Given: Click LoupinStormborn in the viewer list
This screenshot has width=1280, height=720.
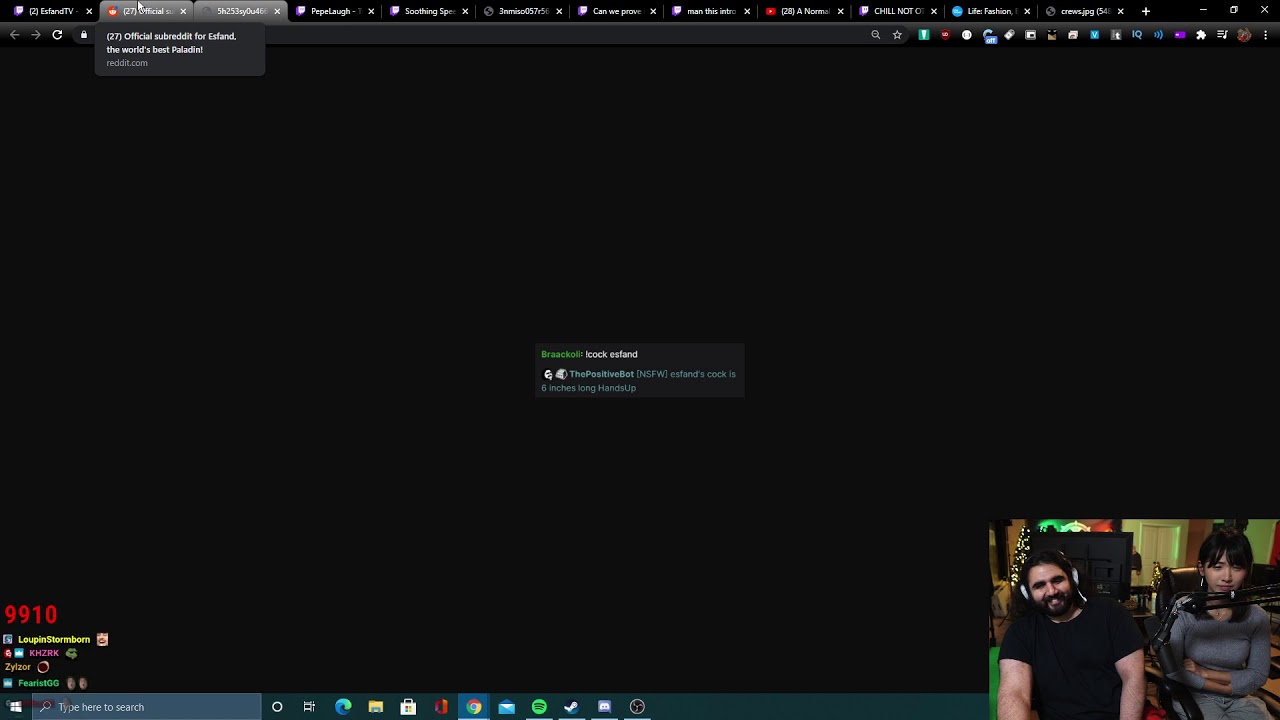Looking at the screenshot, I should tap(54, 639).
